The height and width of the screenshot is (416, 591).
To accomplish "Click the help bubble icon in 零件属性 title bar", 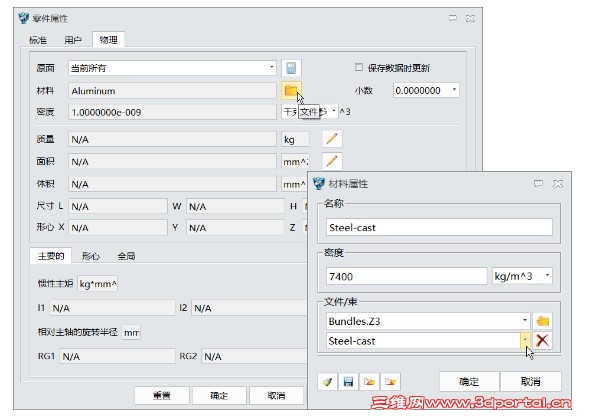I will pyautogui.click(x=453, y=18).
